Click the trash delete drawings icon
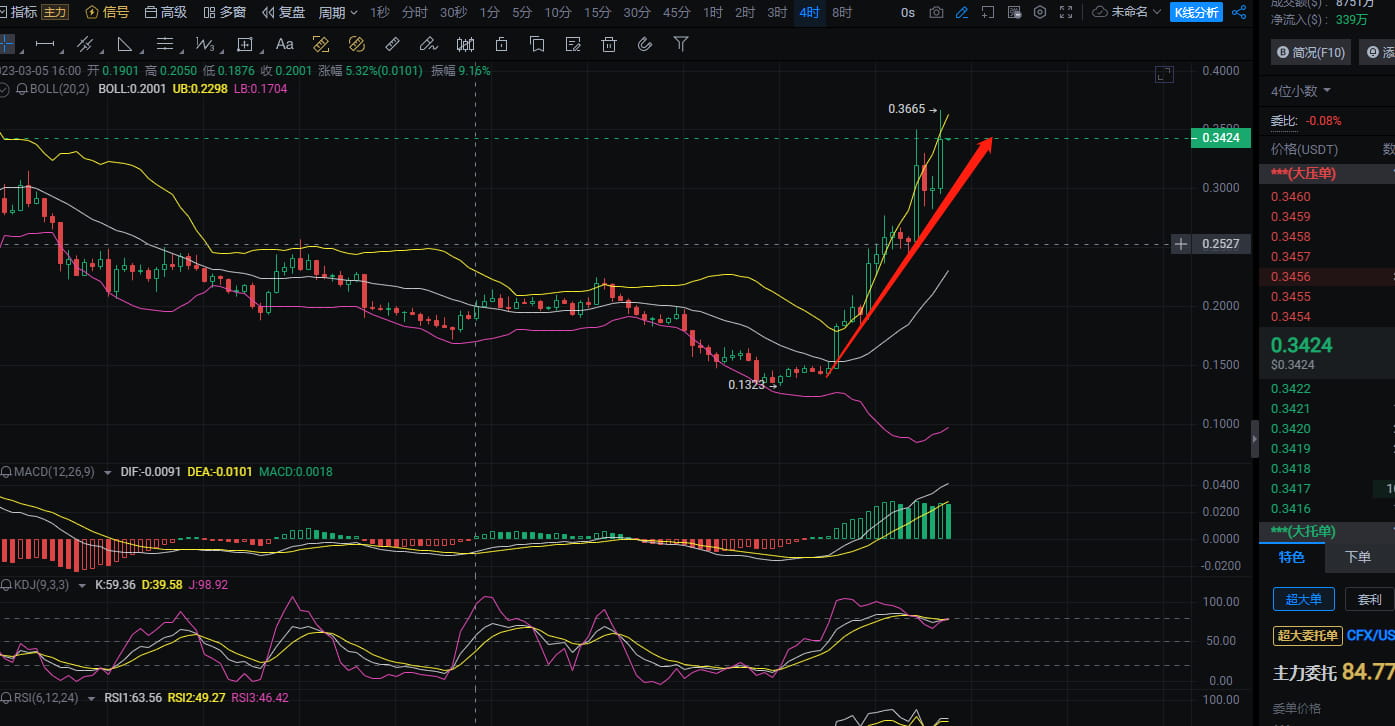1395x726 pixels. pyautogui.click(x=608, y=44)
